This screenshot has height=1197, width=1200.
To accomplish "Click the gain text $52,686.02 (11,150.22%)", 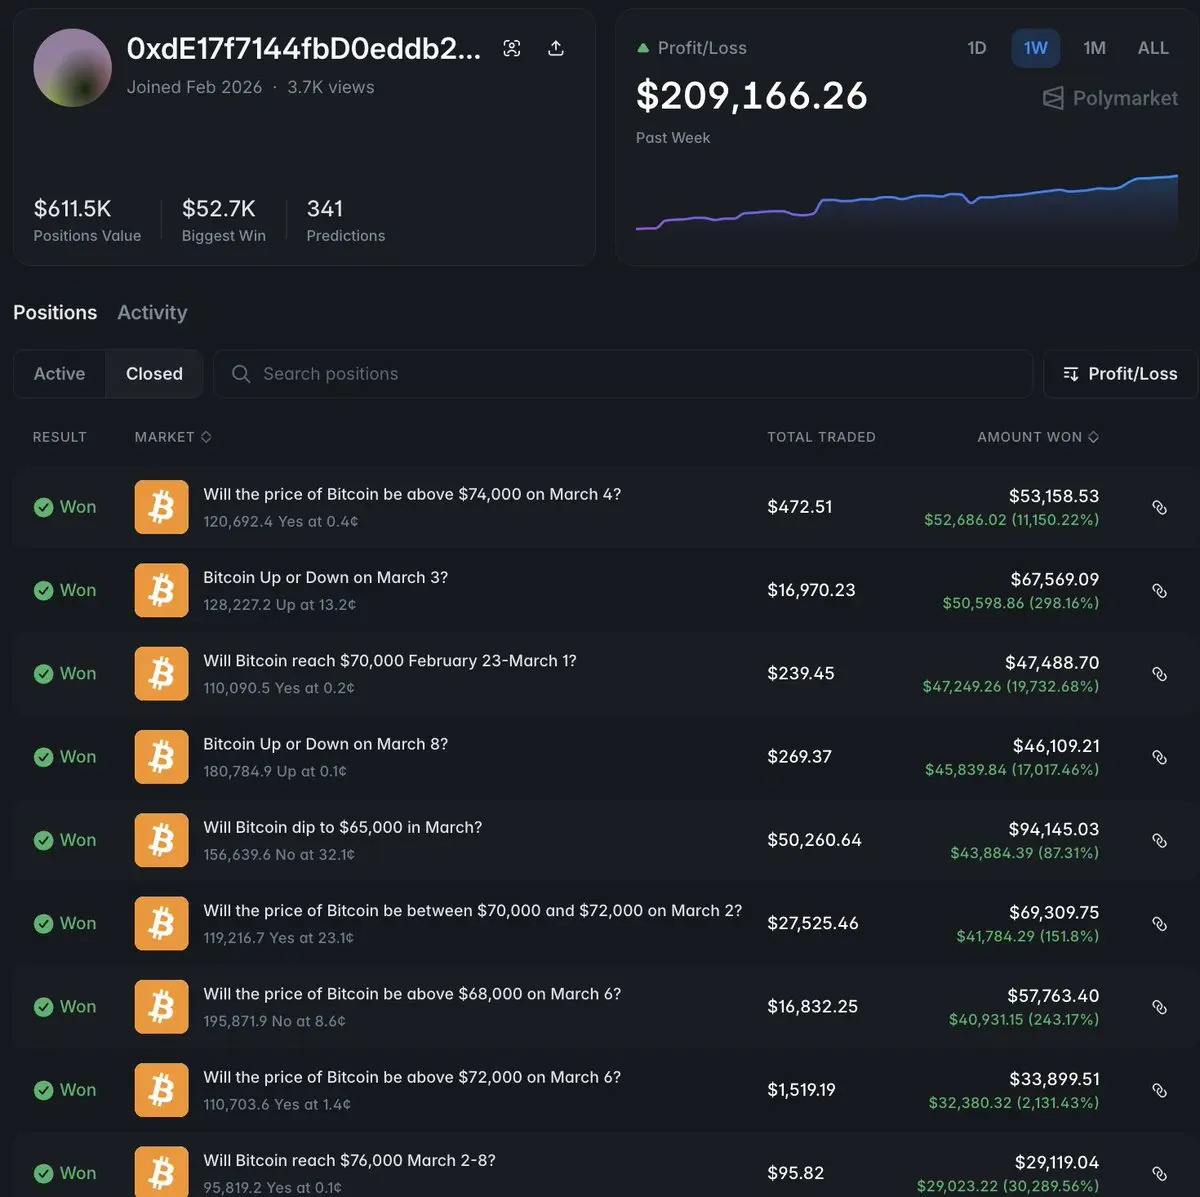I will click(1012, 520).
